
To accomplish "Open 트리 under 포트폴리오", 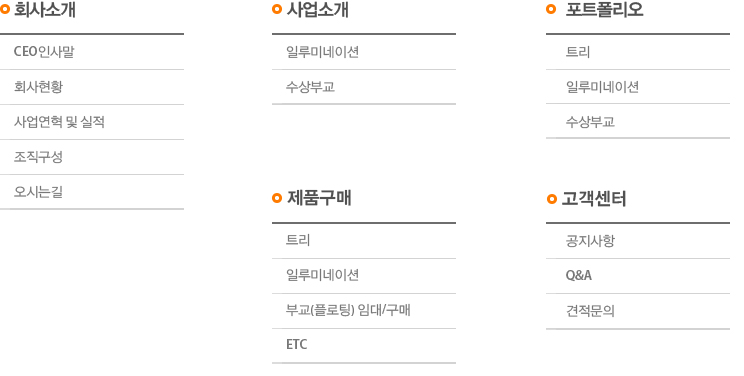I will [x=638, y=52].
